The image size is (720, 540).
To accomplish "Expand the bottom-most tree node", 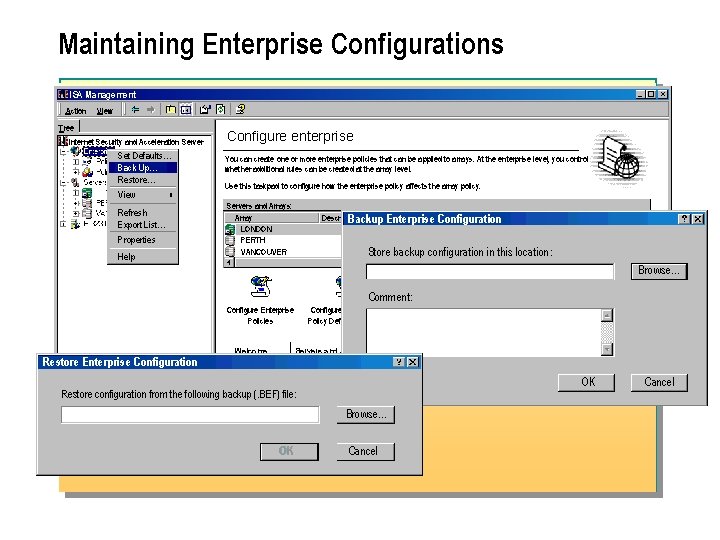I will 63,224.
